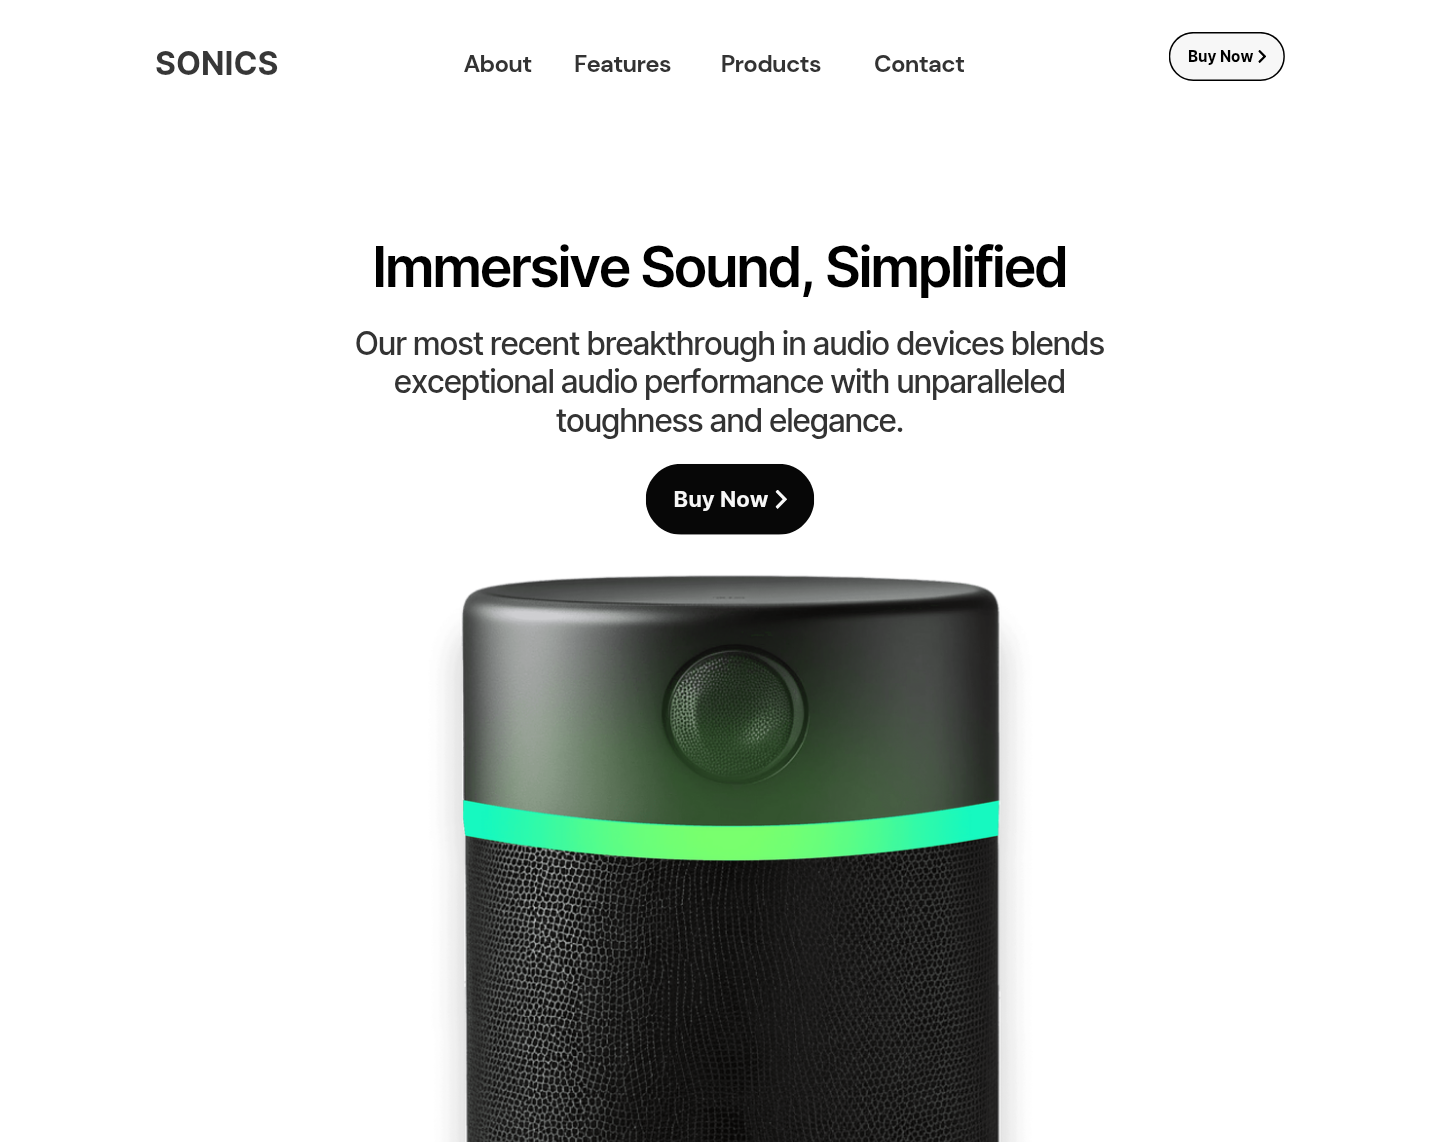Click the chevron in header Buy Now button
This screenshot has height=1142, width=1440.
coord(1262,56)
